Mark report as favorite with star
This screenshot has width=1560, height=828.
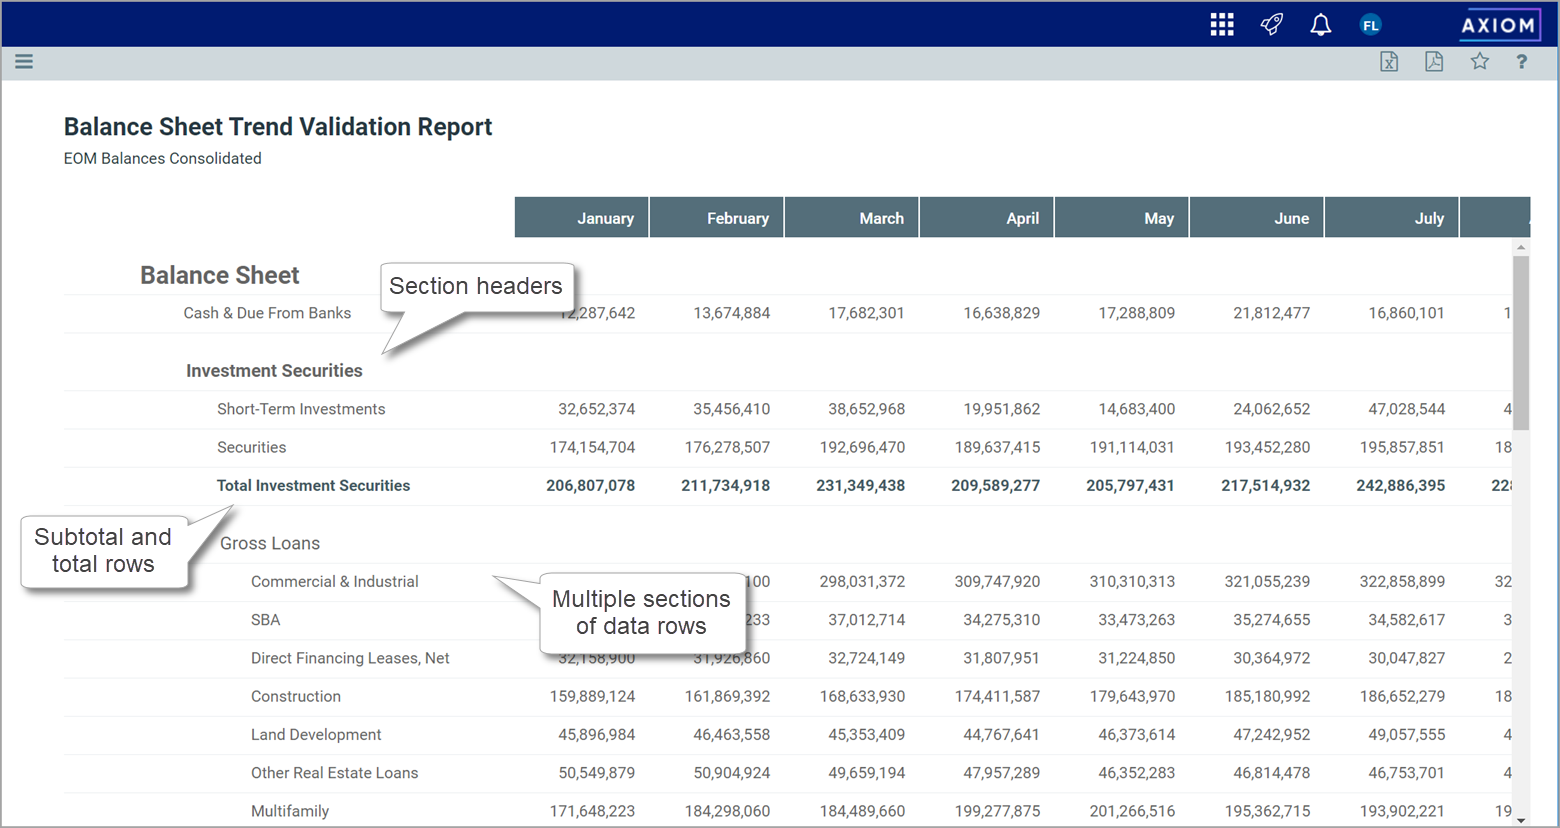pos(1479,62)
